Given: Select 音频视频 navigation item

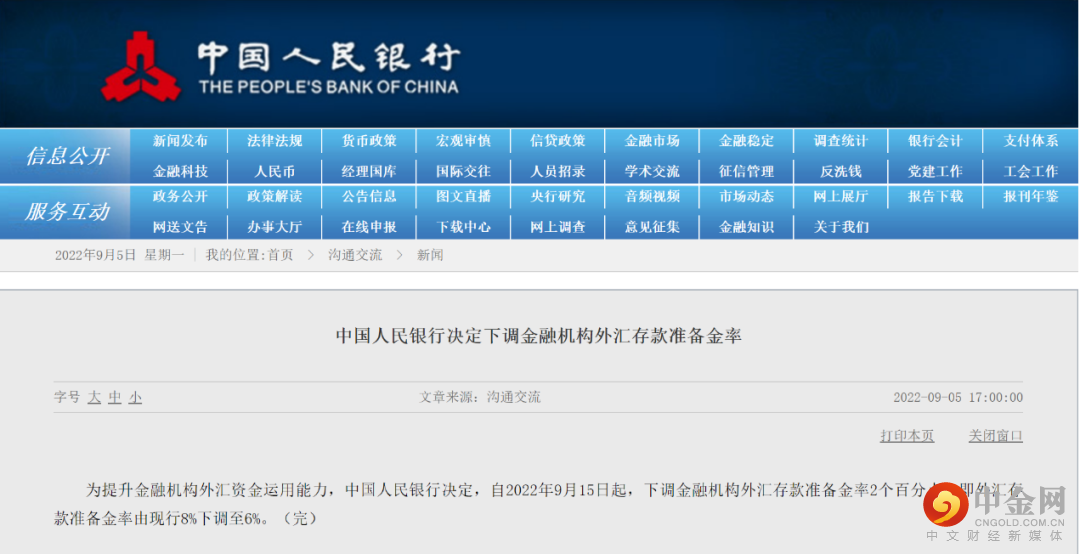Looking at the screenshot, I should click(x=652, y=196).
